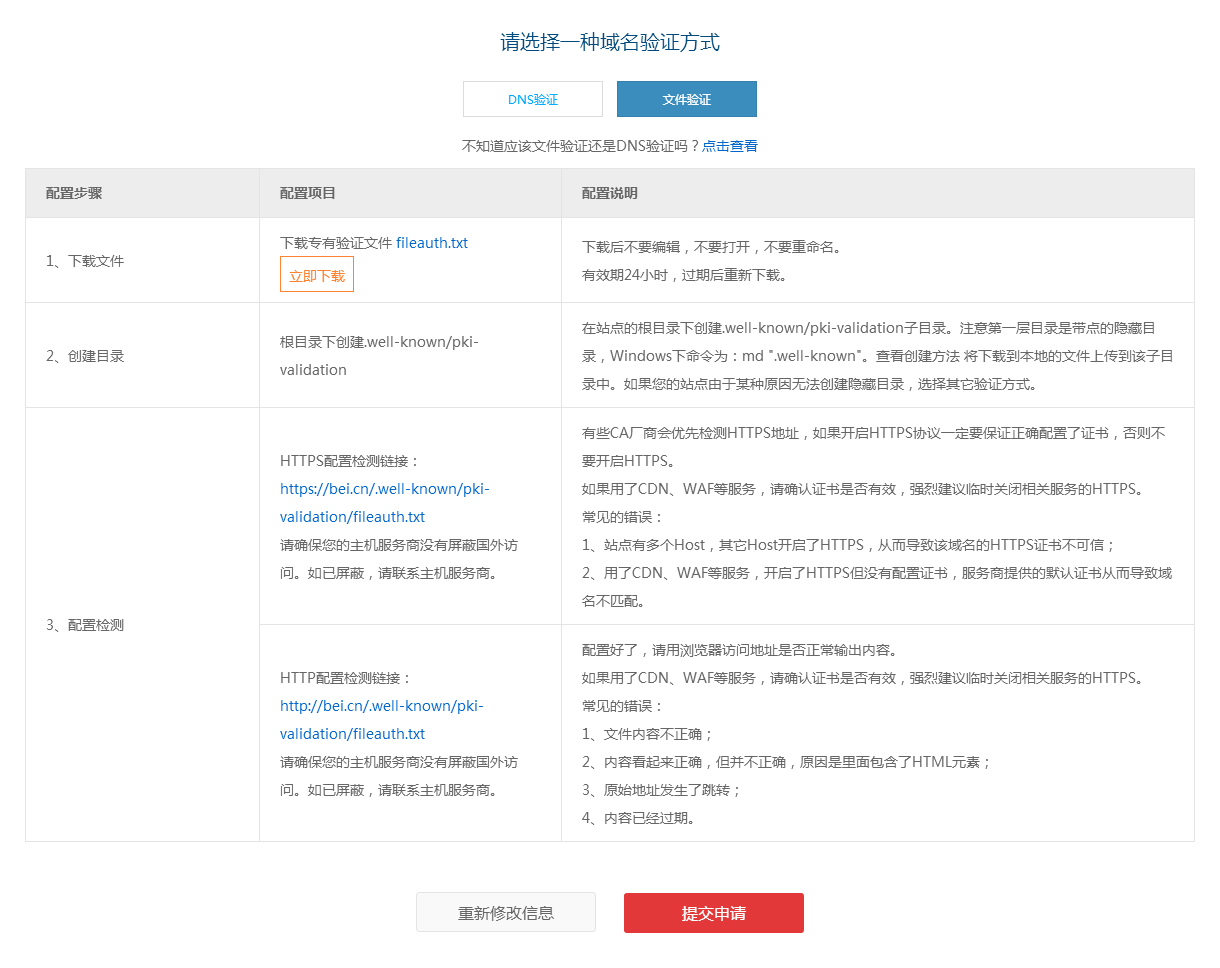Click the fileauth.txt file link
Image resolution: width=1220 pixels, height=968 pixels.
tap(431, 242)
